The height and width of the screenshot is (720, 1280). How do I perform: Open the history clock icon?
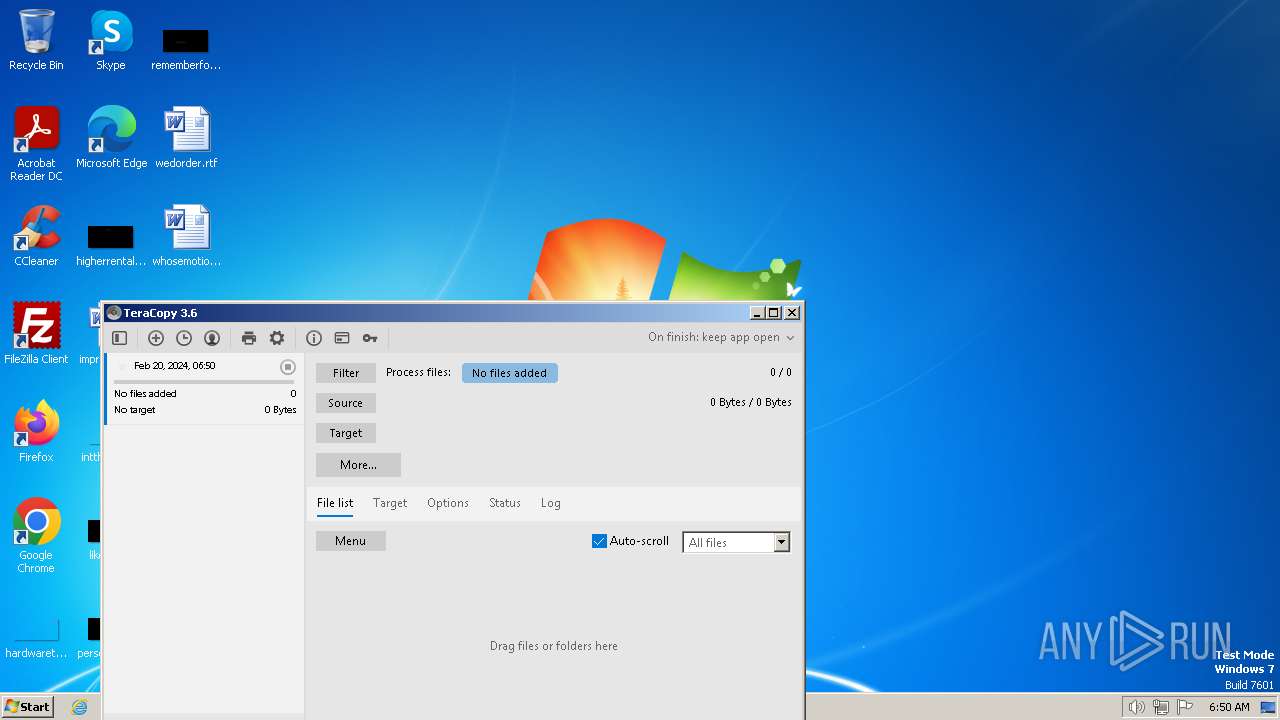(x=184, y=338)
